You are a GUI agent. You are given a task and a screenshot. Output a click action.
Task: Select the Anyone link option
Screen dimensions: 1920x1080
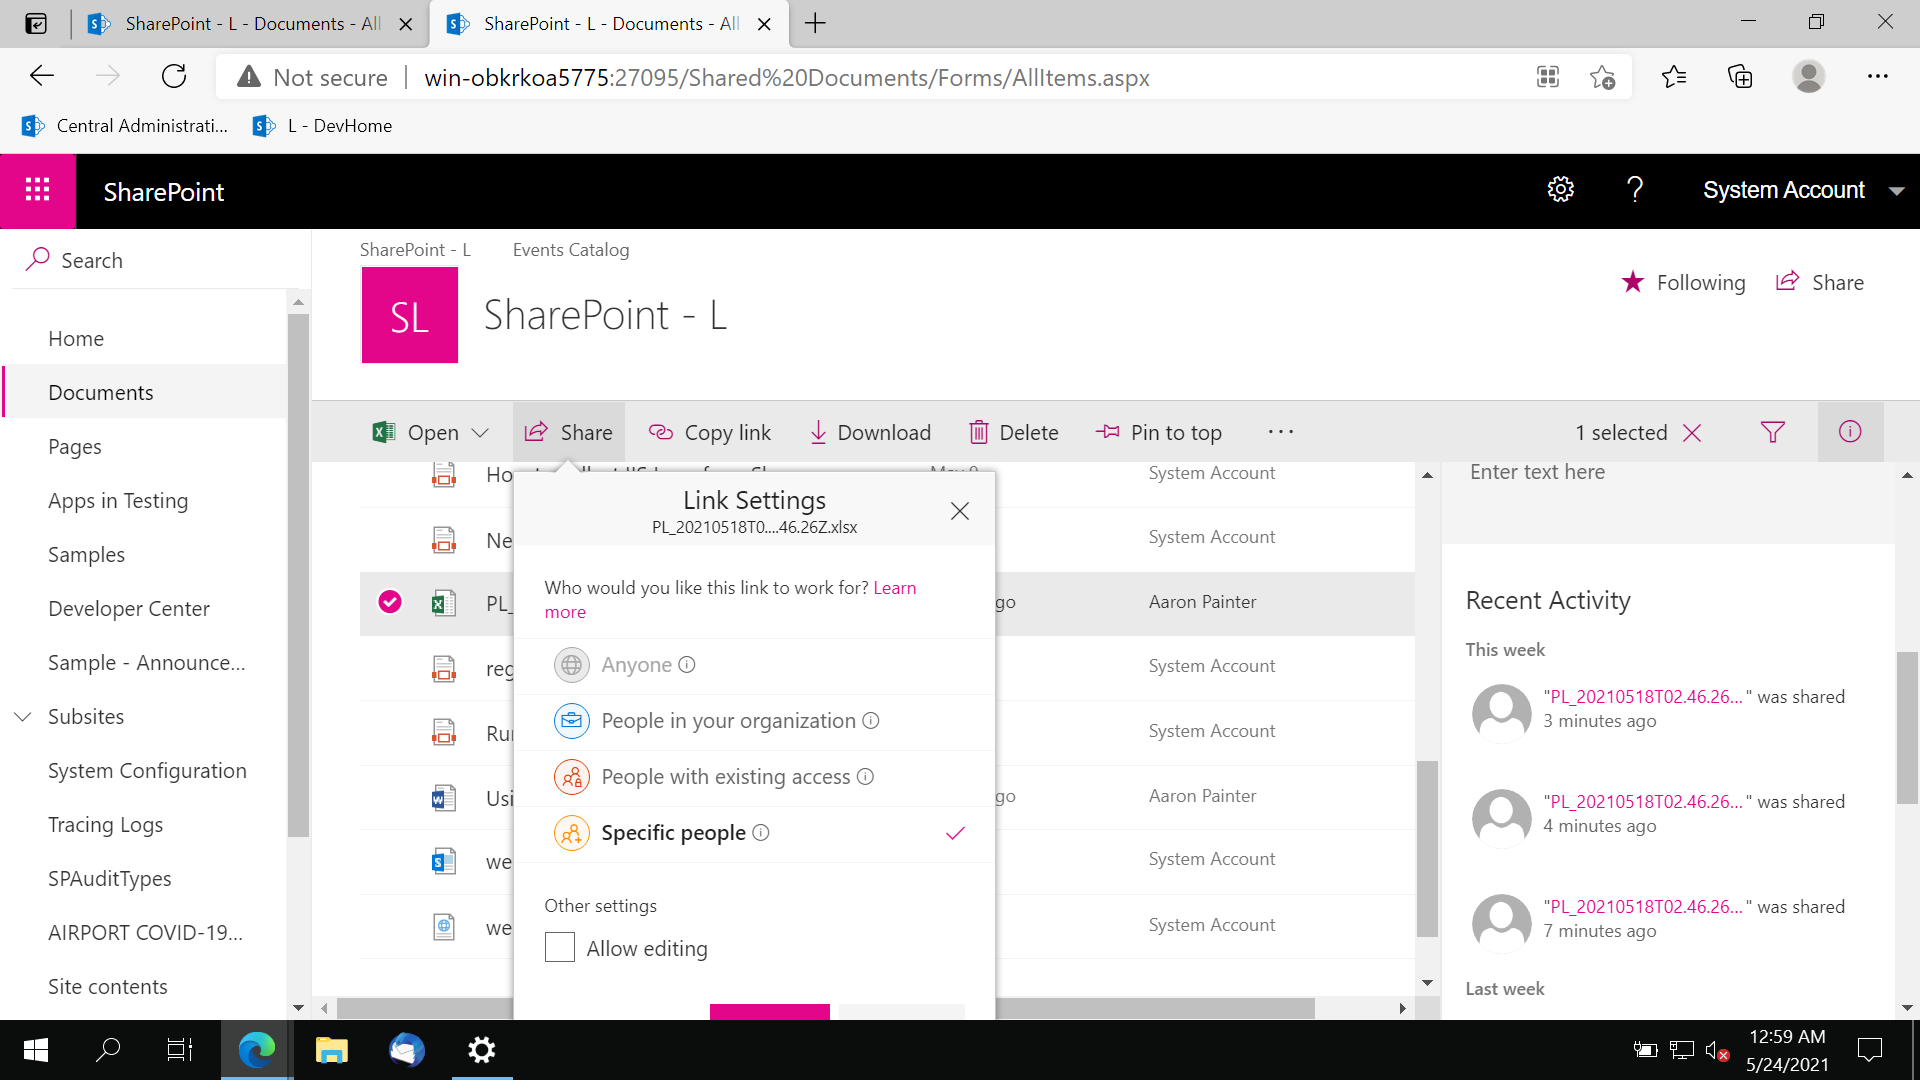coord(755,665)
